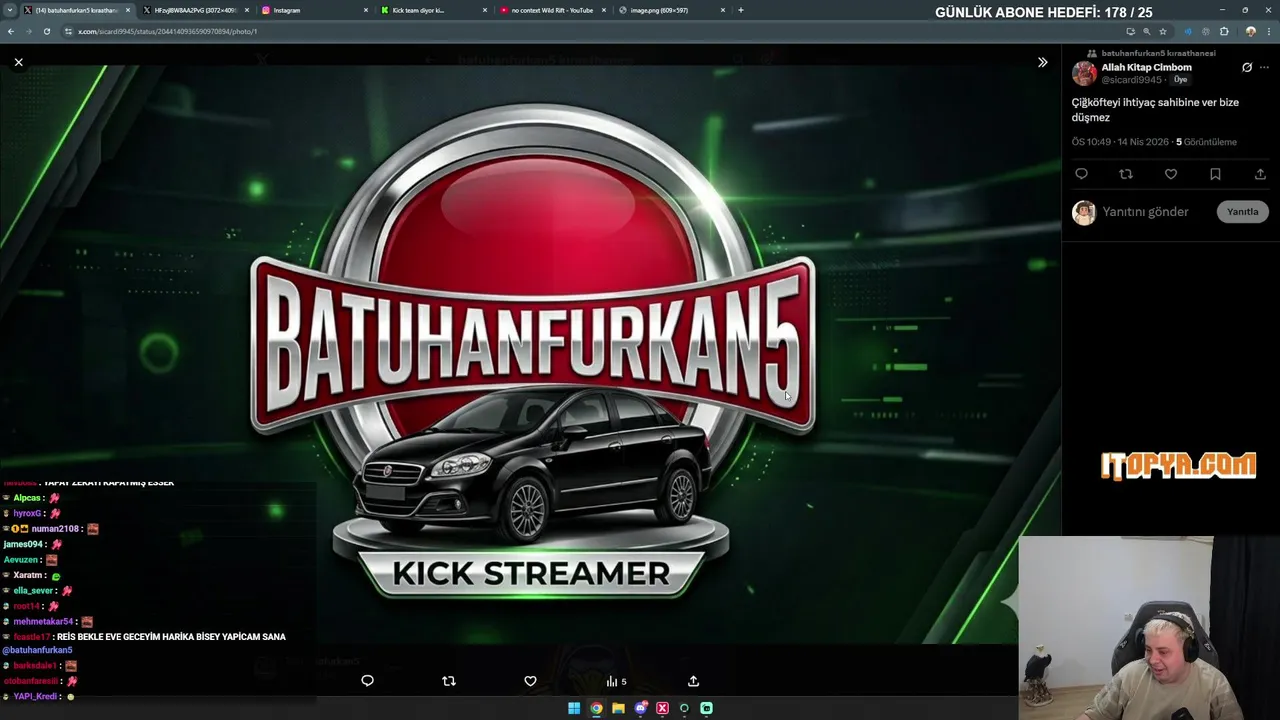This screenshot has width=1280, height=720.
Task: Share icon in the tweet sidebar
Action: pyautogui.click(x=1260, y=174)
